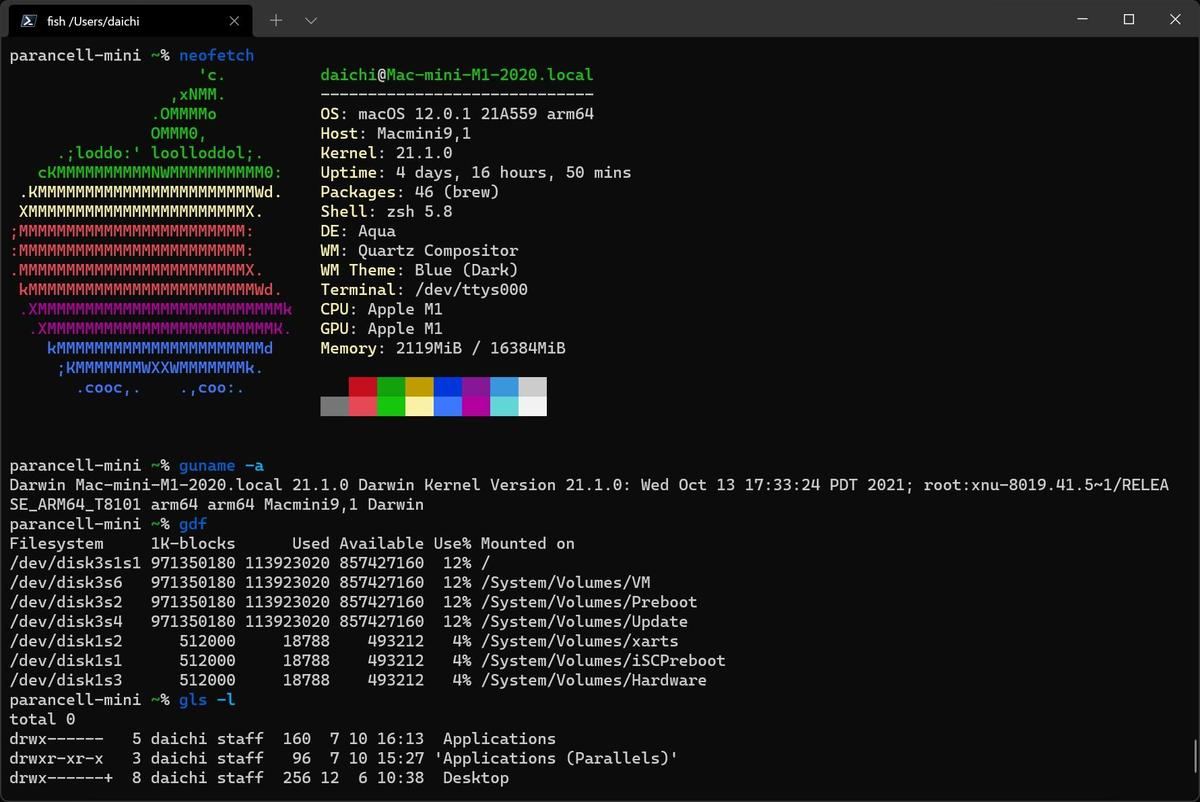Image resolution: width=1200 pixels, height=802 pixels.
Task: Click the 'DE: Aqua' line
Action: [358, 231]
